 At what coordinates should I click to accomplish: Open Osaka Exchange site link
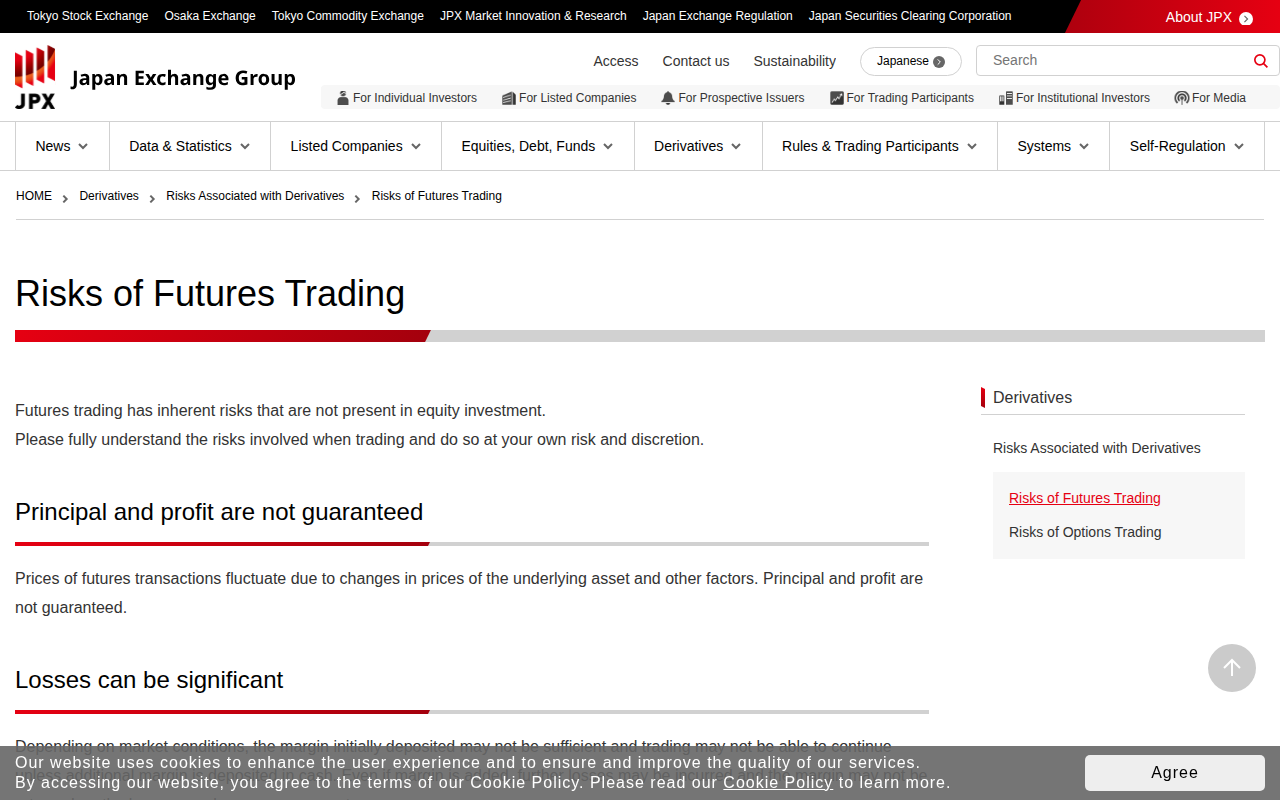click(x=210, y=16)
